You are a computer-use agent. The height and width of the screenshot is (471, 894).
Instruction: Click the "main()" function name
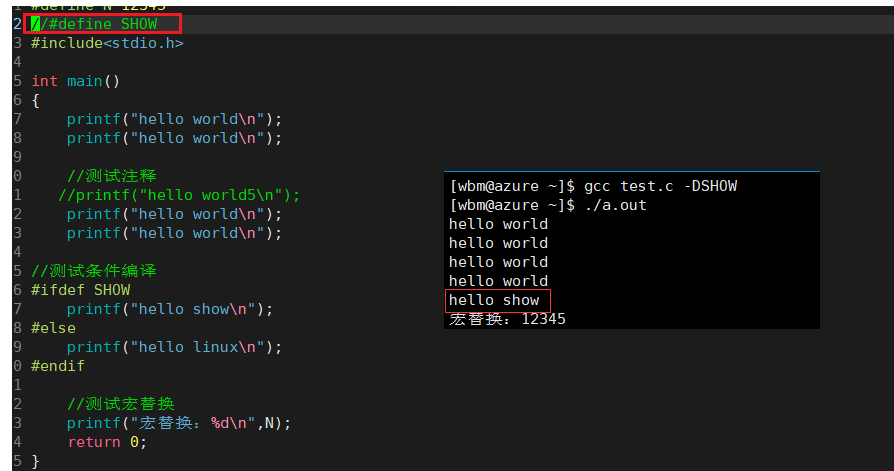pos(94,81)
